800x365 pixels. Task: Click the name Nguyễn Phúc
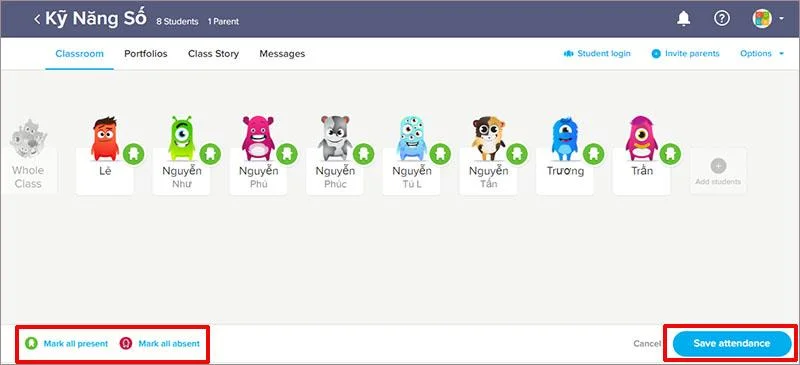click(x=335, y=177)
